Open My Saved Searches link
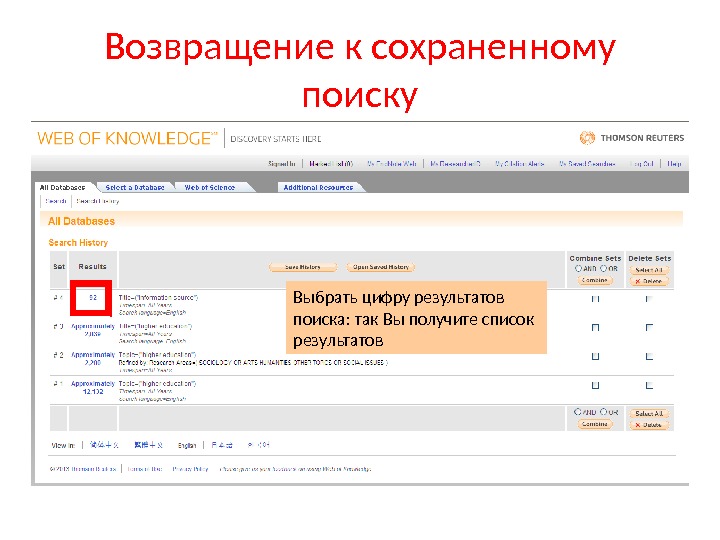Viewport: 720px width, 540px height. coord(587,163)
